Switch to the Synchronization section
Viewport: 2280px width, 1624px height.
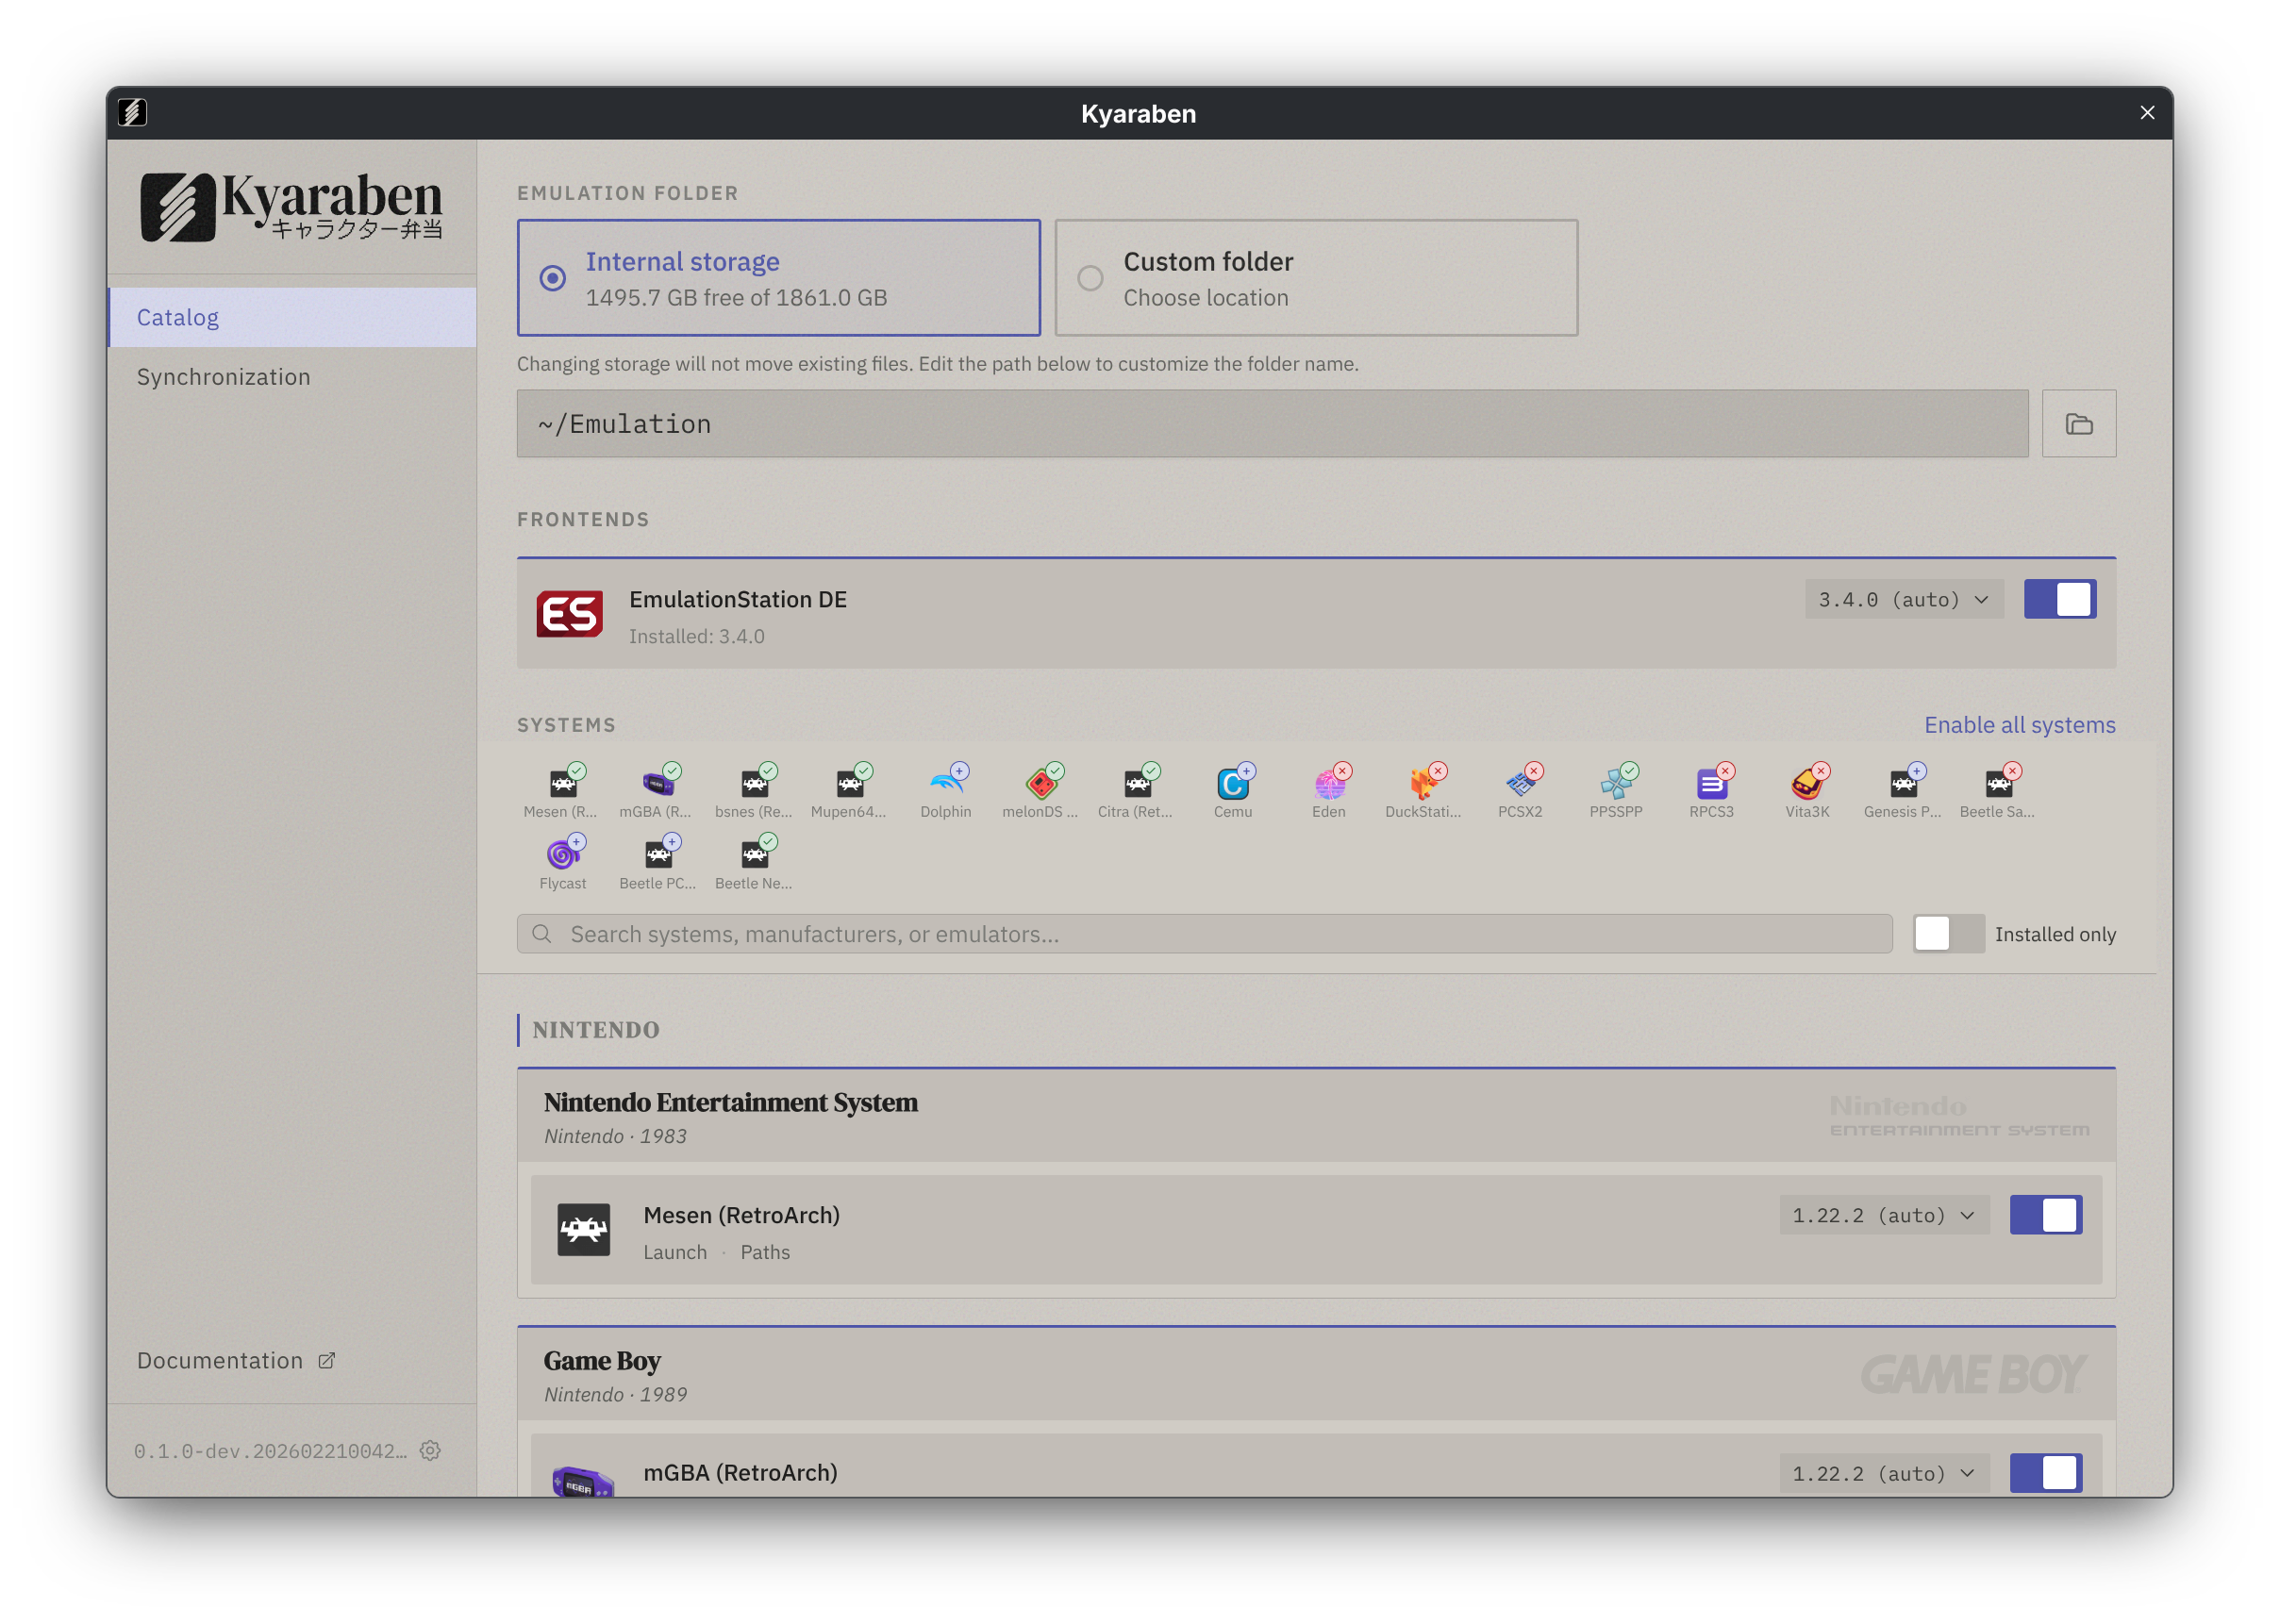[223, 376]
